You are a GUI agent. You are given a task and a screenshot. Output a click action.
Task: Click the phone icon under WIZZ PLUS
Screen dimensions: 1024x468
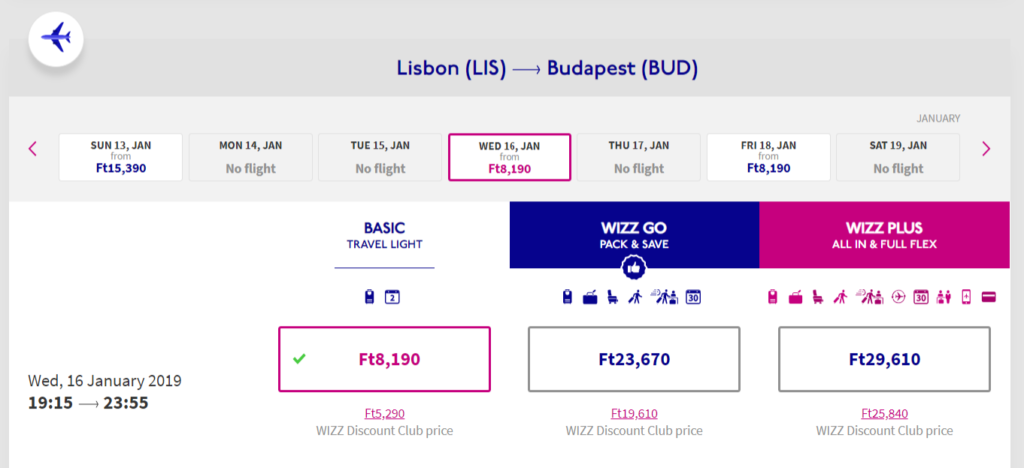967,297
